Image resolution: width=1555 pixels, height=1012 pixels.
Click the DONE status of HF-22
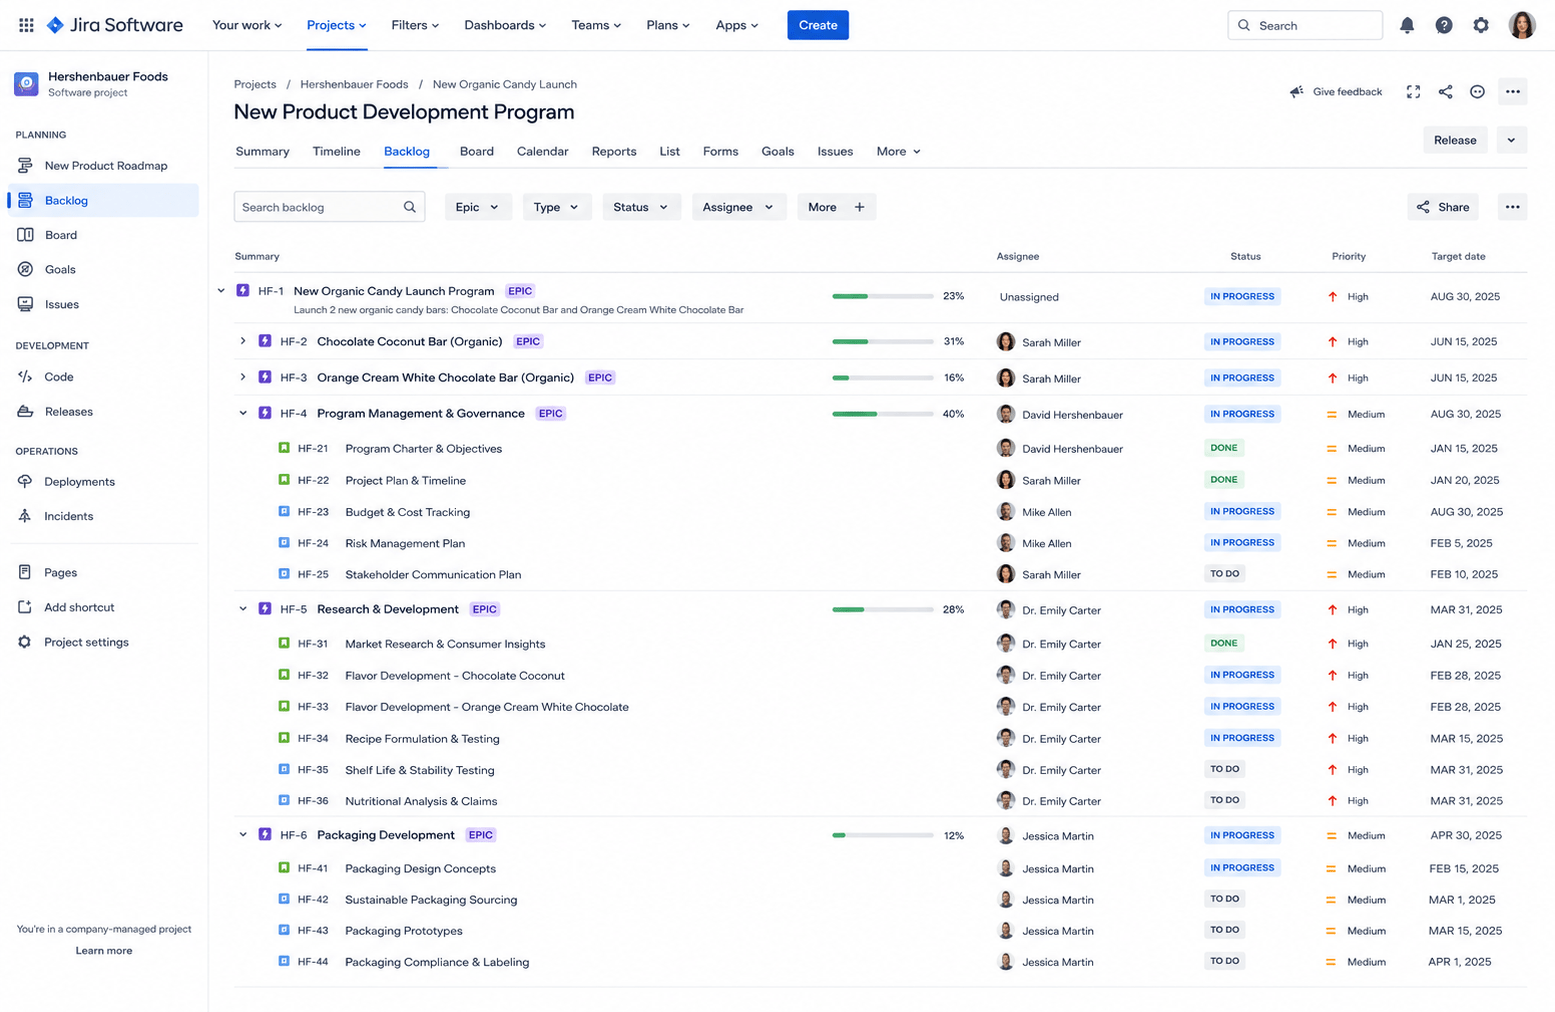coord(1224,480)
